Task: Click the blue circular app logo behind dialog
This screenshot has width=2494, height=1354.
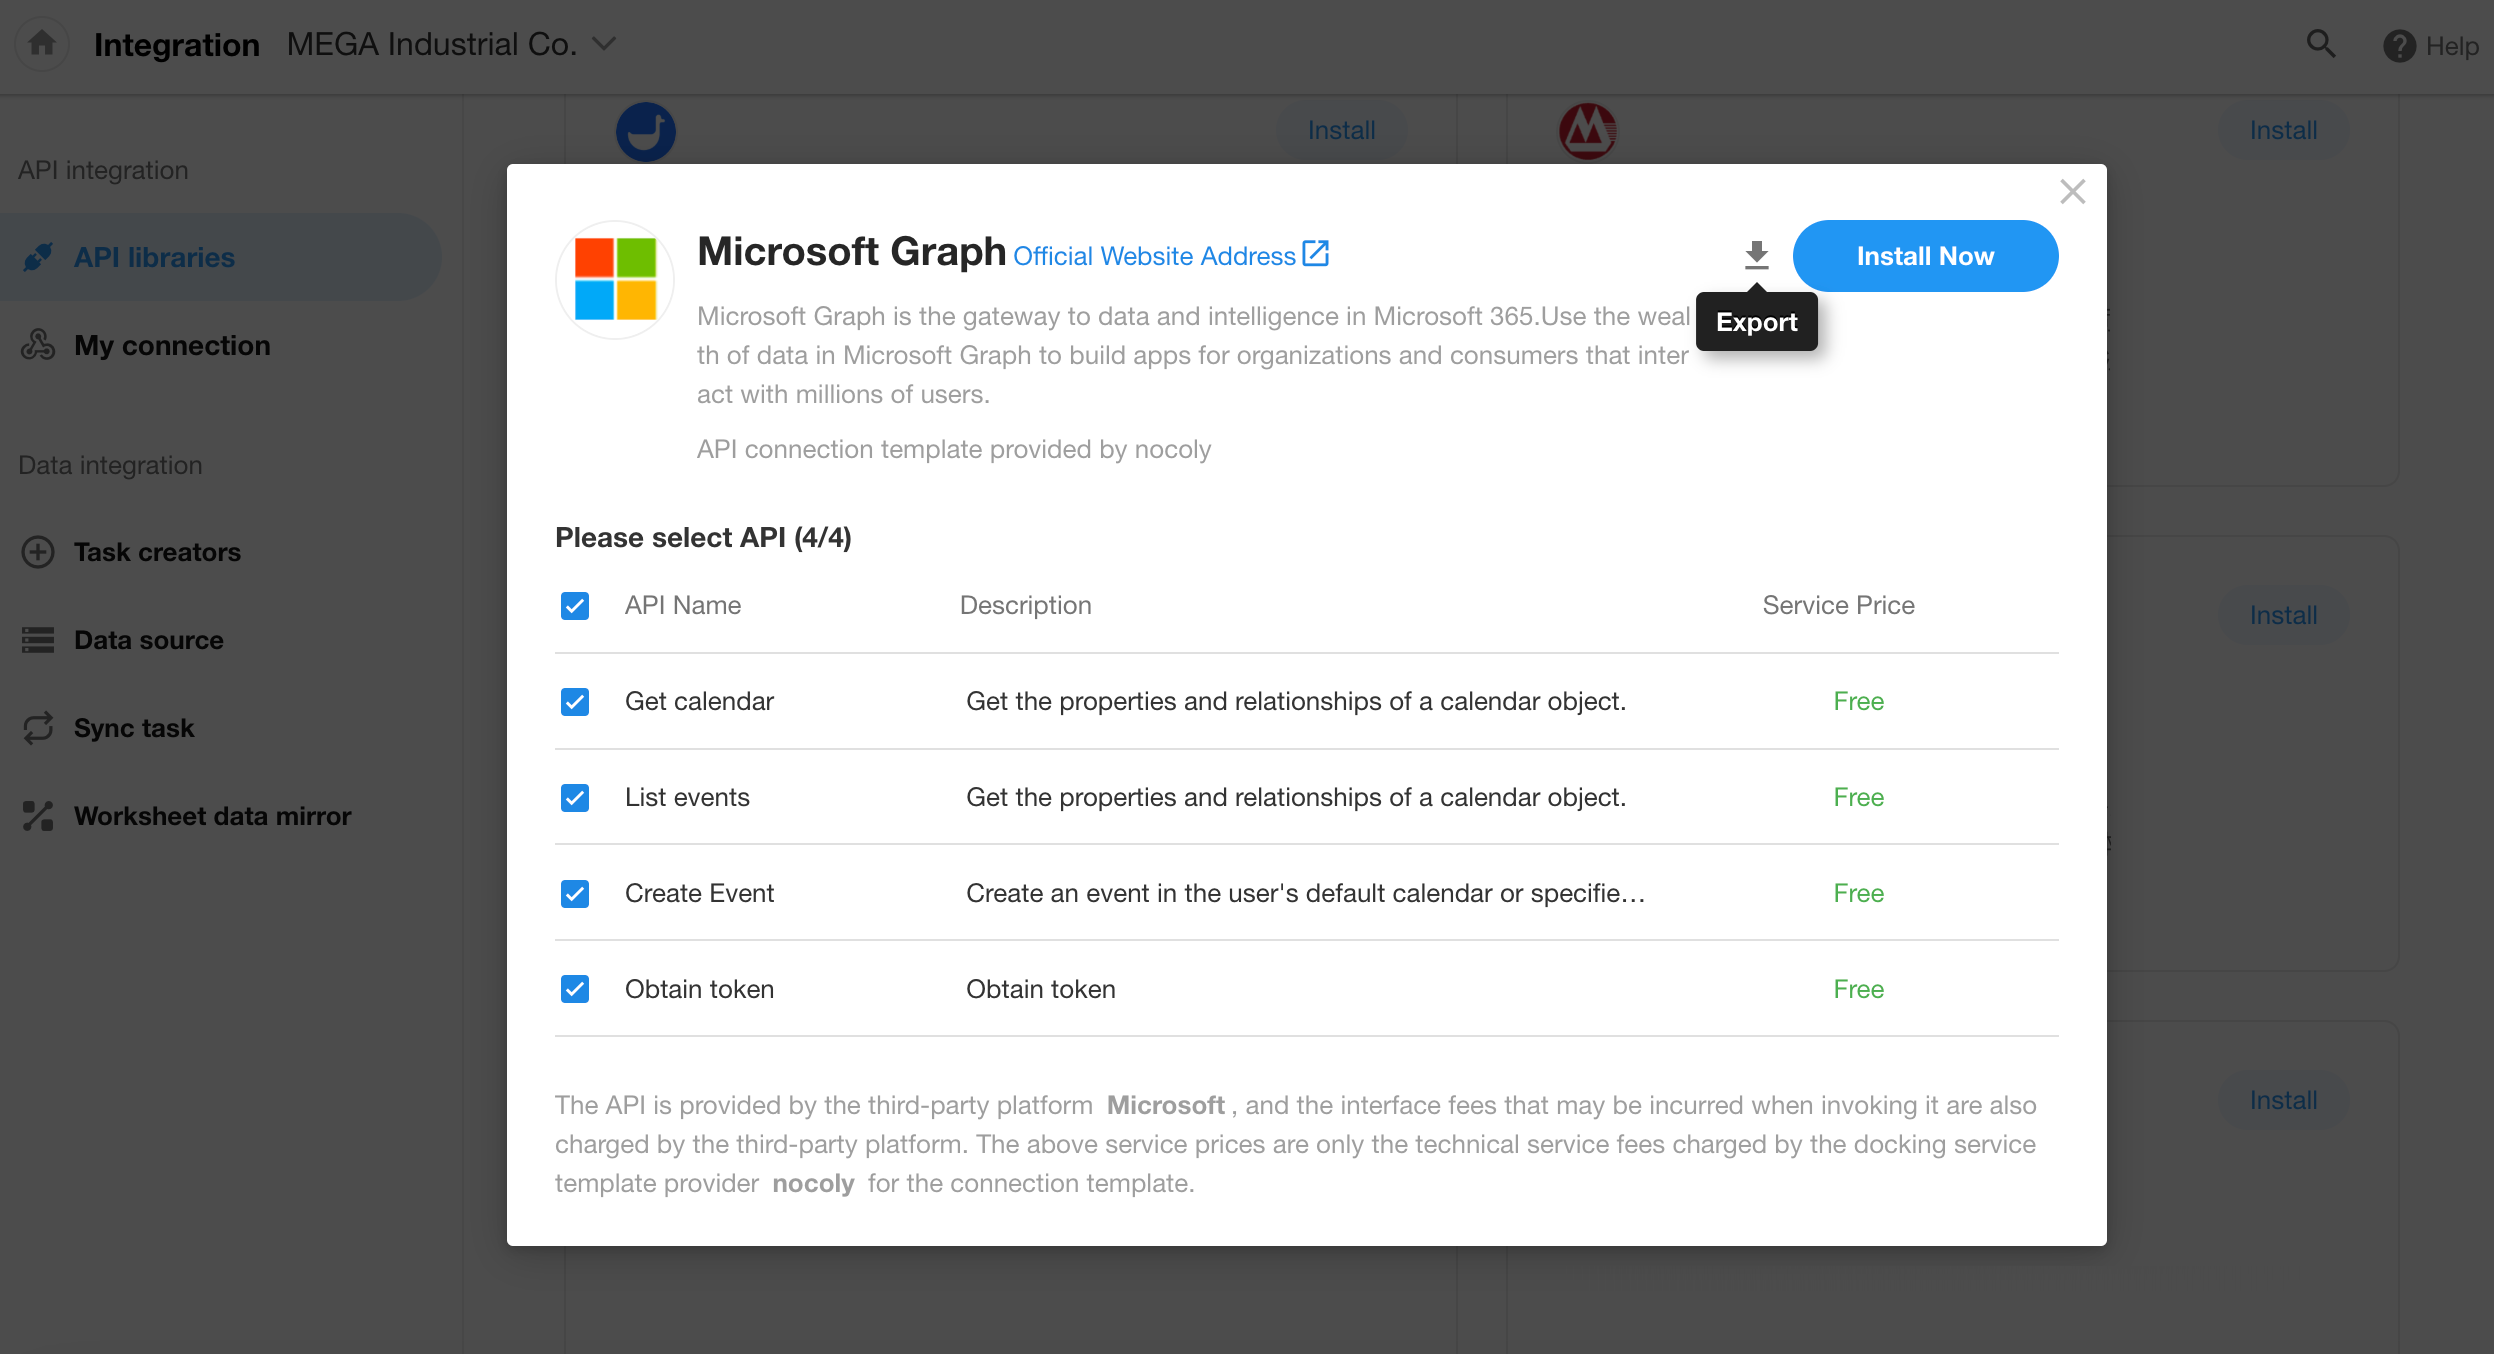Action: pos(645,131)
